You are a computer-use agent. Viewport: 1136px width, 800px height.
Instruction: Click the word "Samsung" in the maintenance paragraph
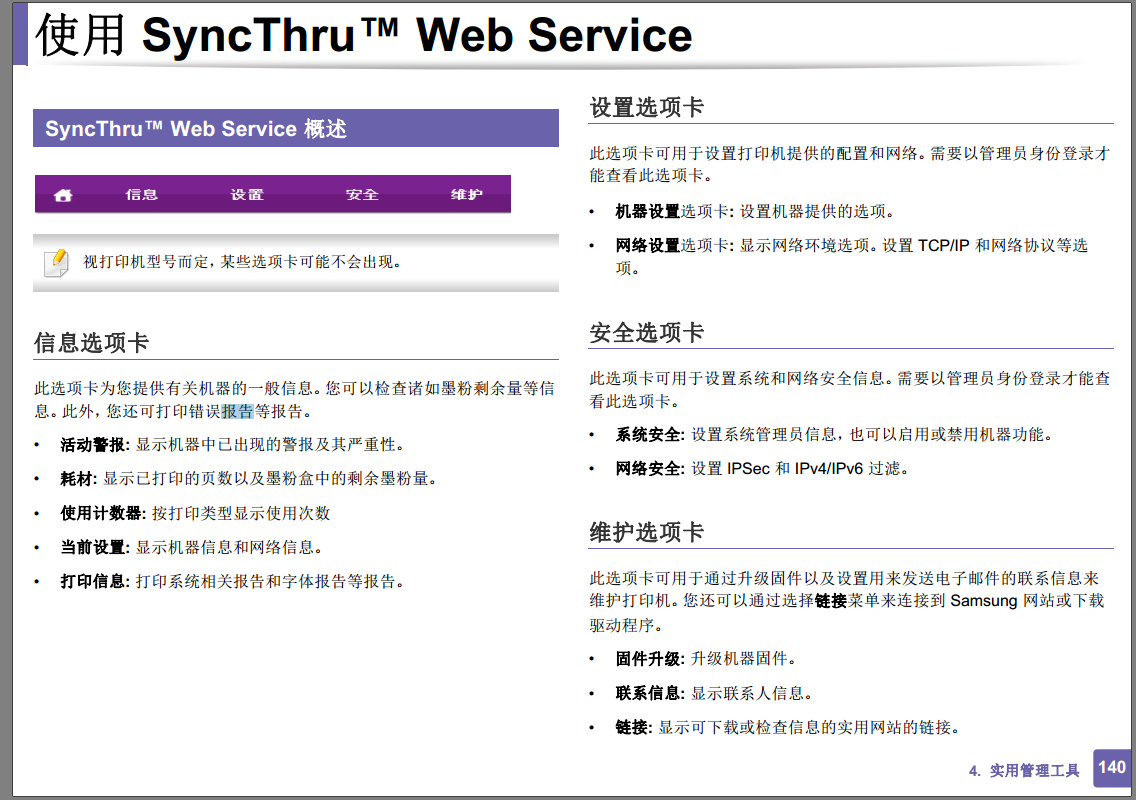(984, 601)
